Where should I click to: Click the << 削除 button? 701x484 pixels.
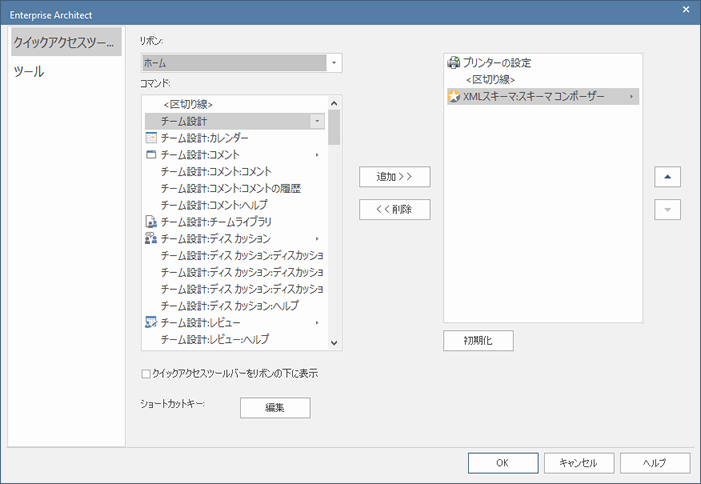tap(395, 210)
